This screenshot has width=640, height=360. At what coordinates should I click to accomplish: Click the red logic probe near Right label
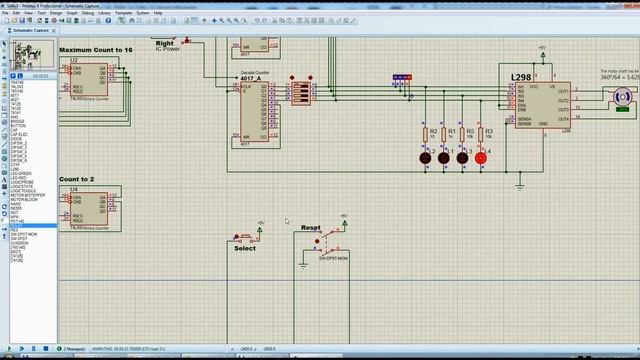[x=187, y=40]
